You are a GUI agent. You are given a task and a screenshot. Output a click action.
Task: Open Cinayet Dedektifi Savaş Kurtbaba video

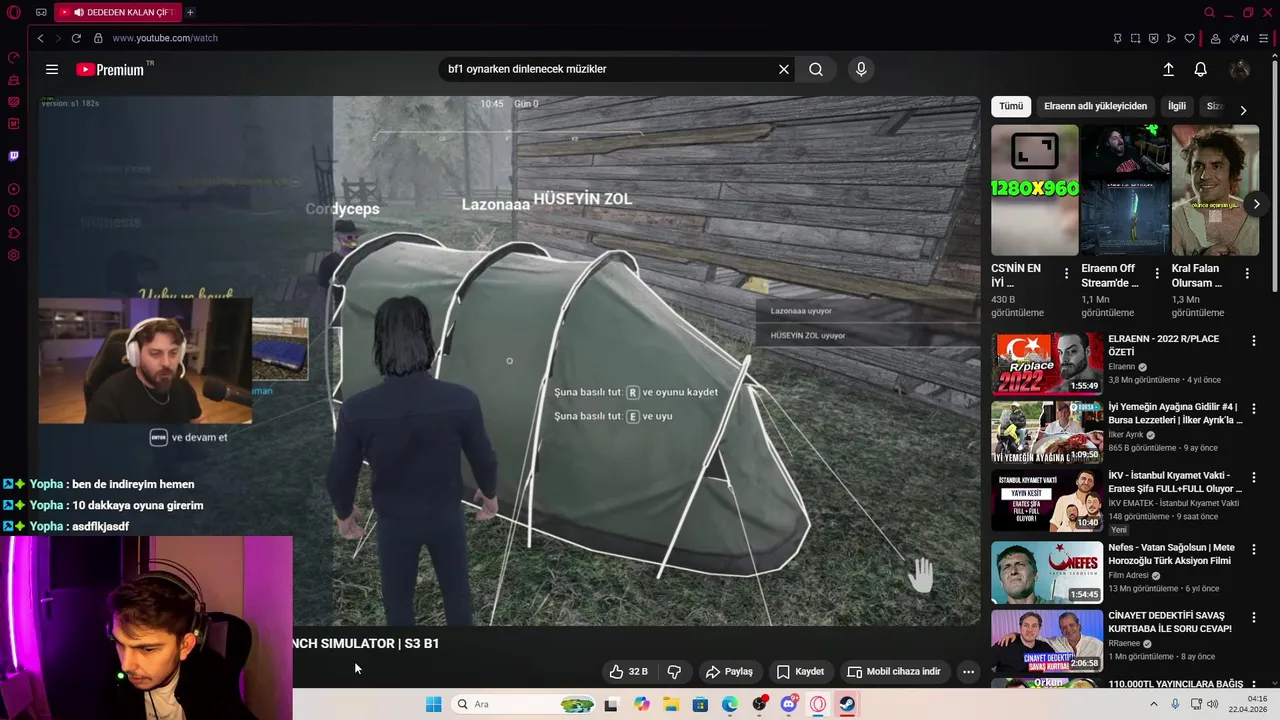pyautogui.click(x=1047, y=640)
